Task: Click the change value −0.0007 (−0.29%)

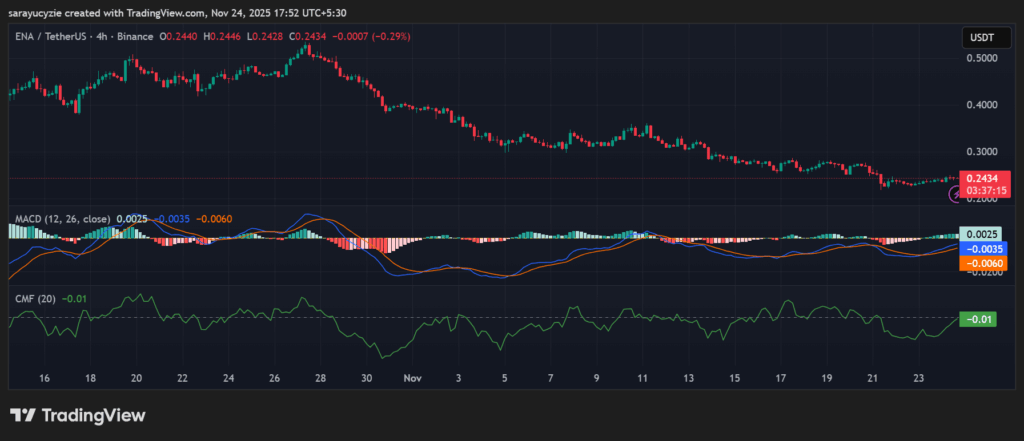Action: tap(372, 37)
